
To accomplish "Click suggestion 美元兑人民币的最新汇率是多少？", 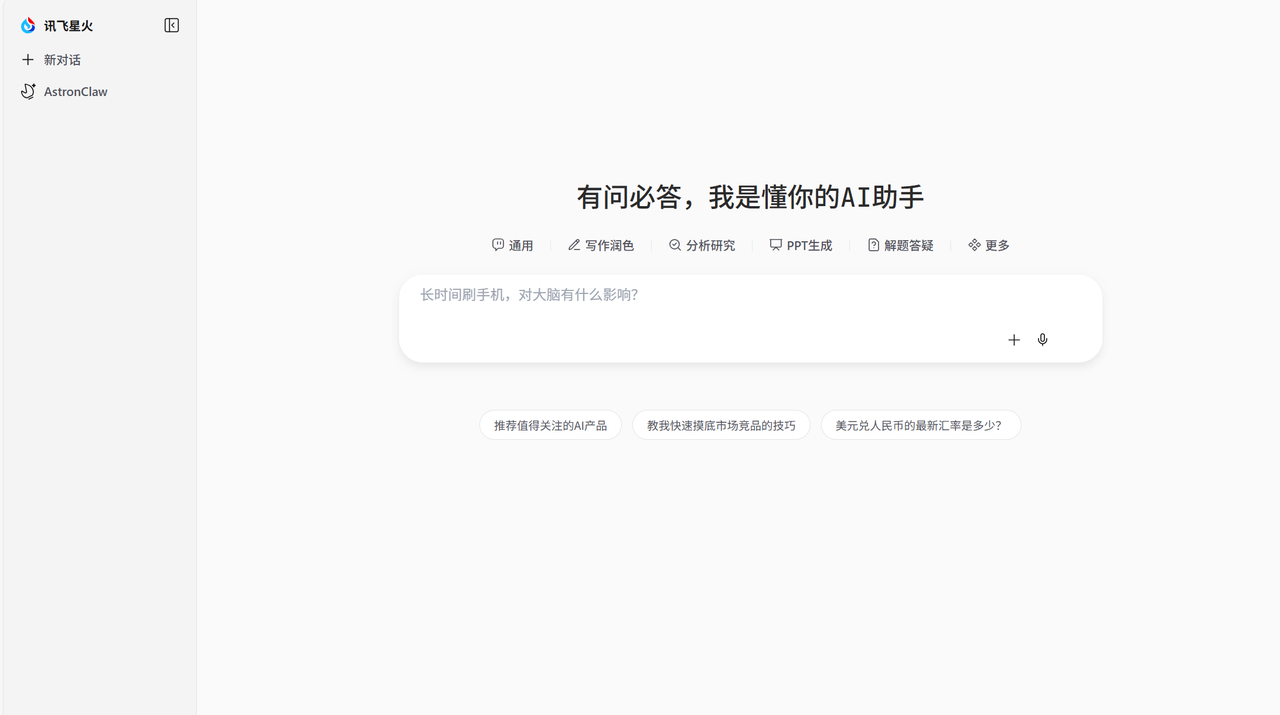I will point(921,425).
